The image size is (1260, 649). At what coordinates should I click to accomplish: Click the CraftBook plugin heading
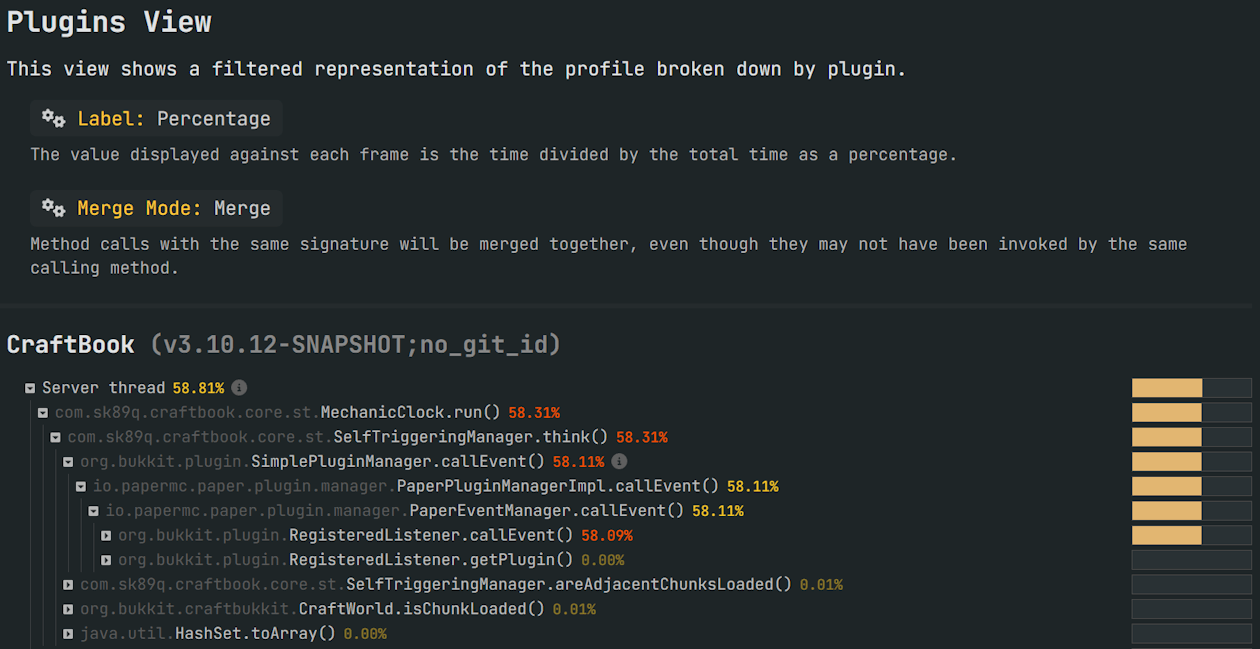pos(70,343)
